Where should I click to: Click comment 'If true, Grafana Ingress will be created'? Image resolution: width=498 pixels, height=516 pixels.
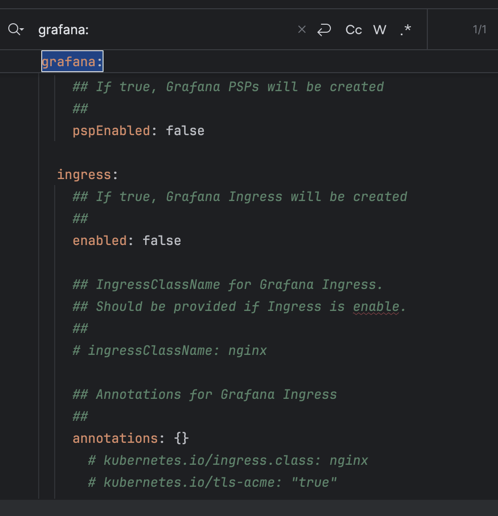pyautogui.click(x=240, y=197)
